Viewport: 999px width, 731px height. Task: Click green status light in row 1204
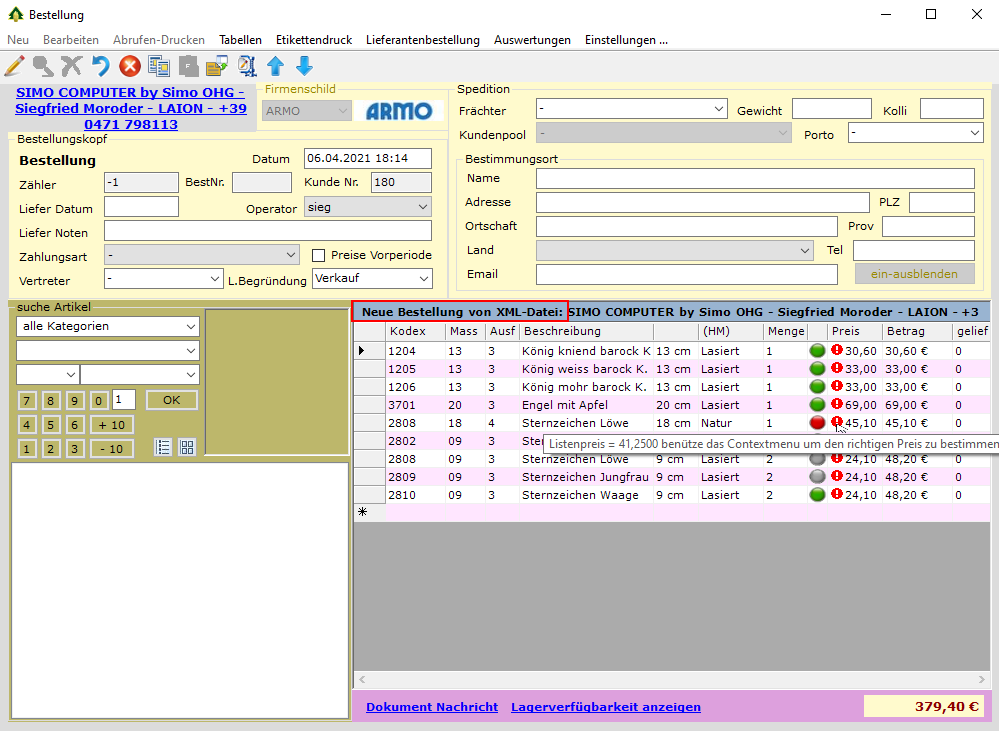(x=817, y=351)
